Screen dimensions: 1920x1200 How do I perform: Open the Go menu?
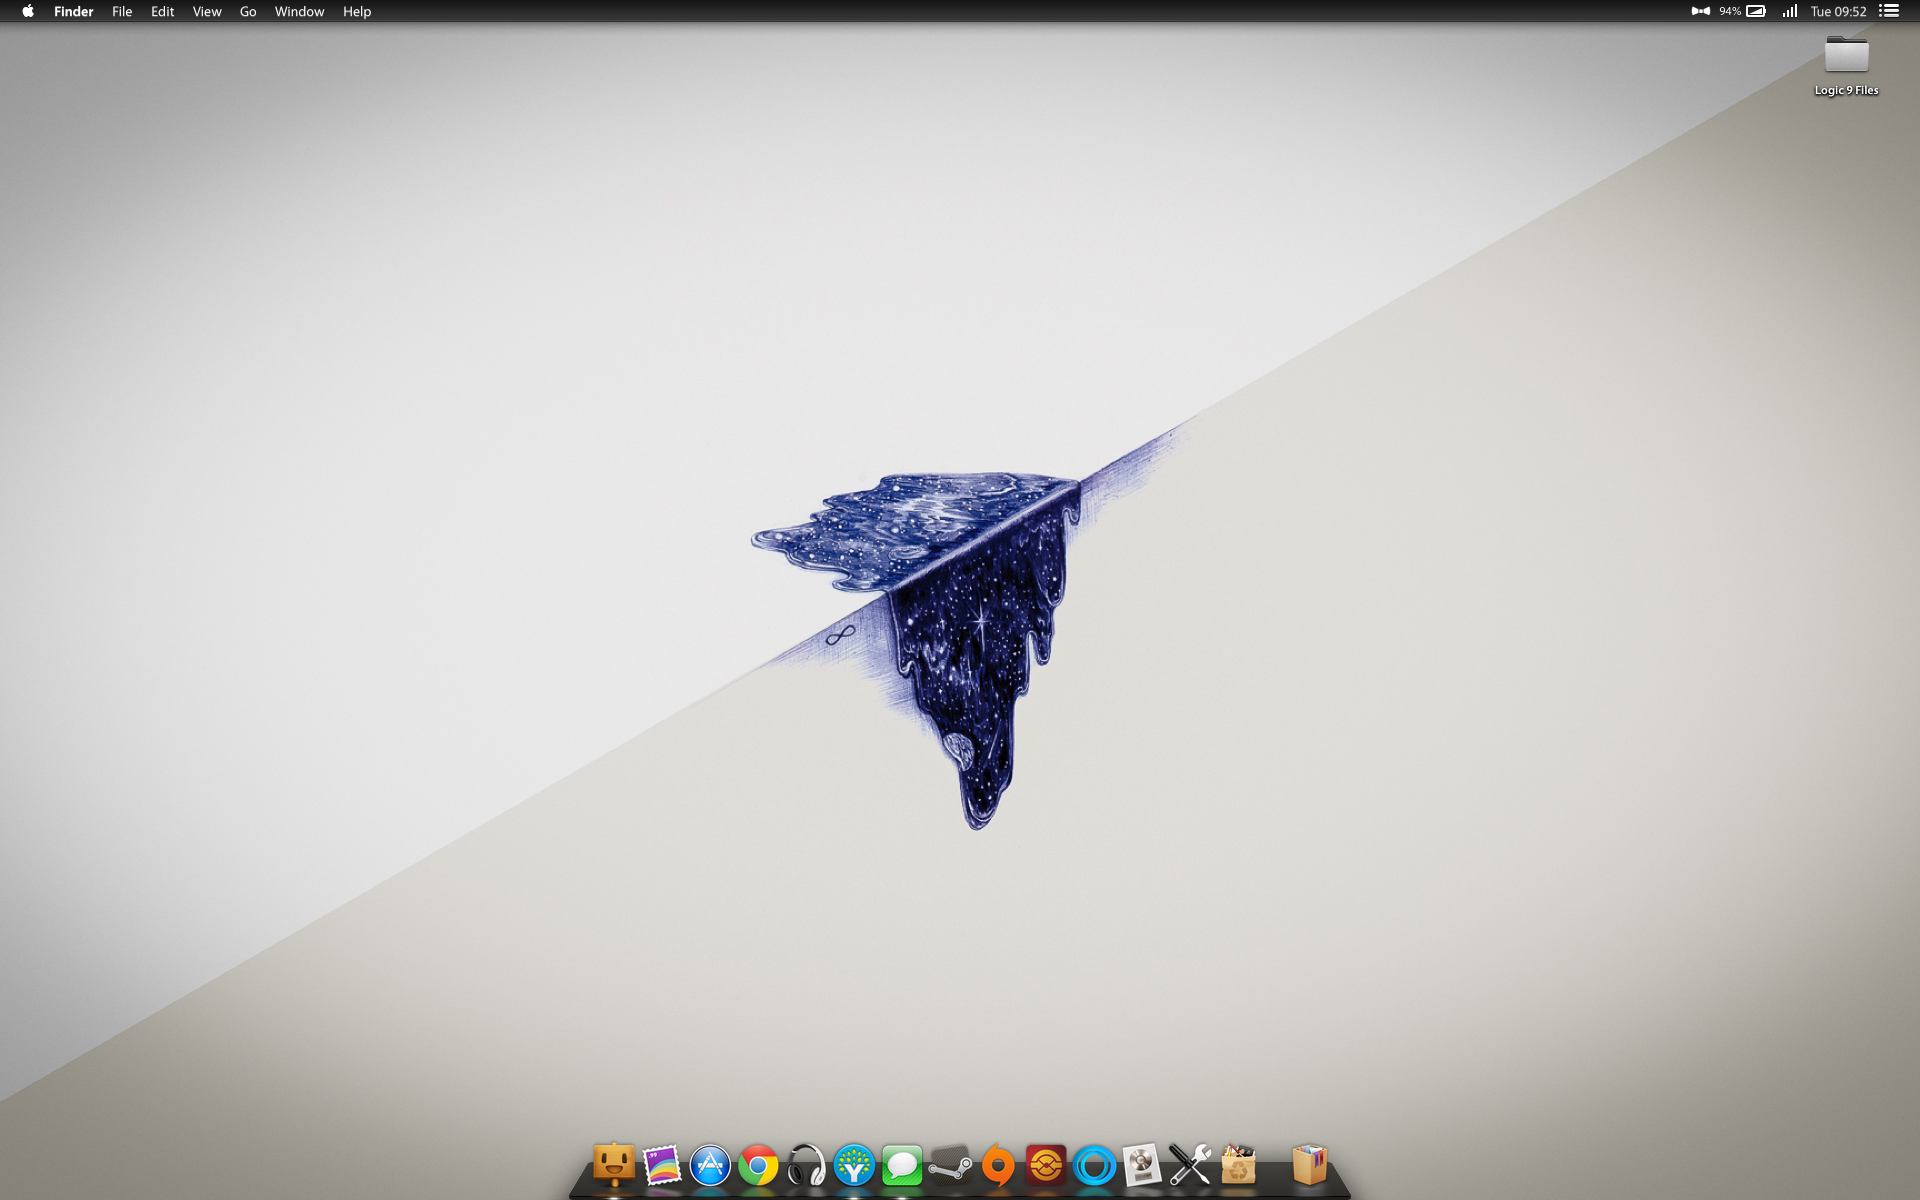pos(248,11)
